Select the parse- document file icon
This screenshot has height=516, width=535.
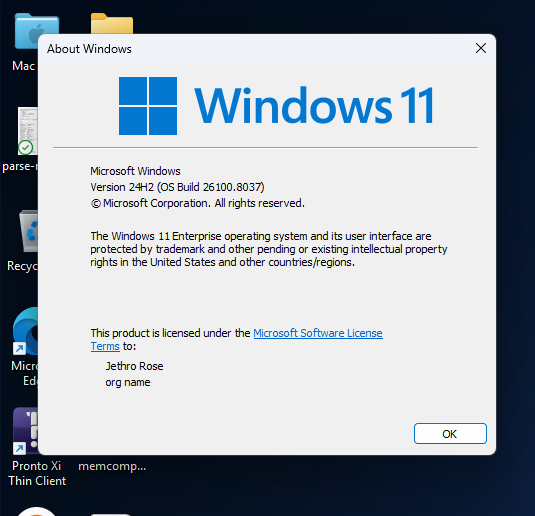(x=27, y=130)
